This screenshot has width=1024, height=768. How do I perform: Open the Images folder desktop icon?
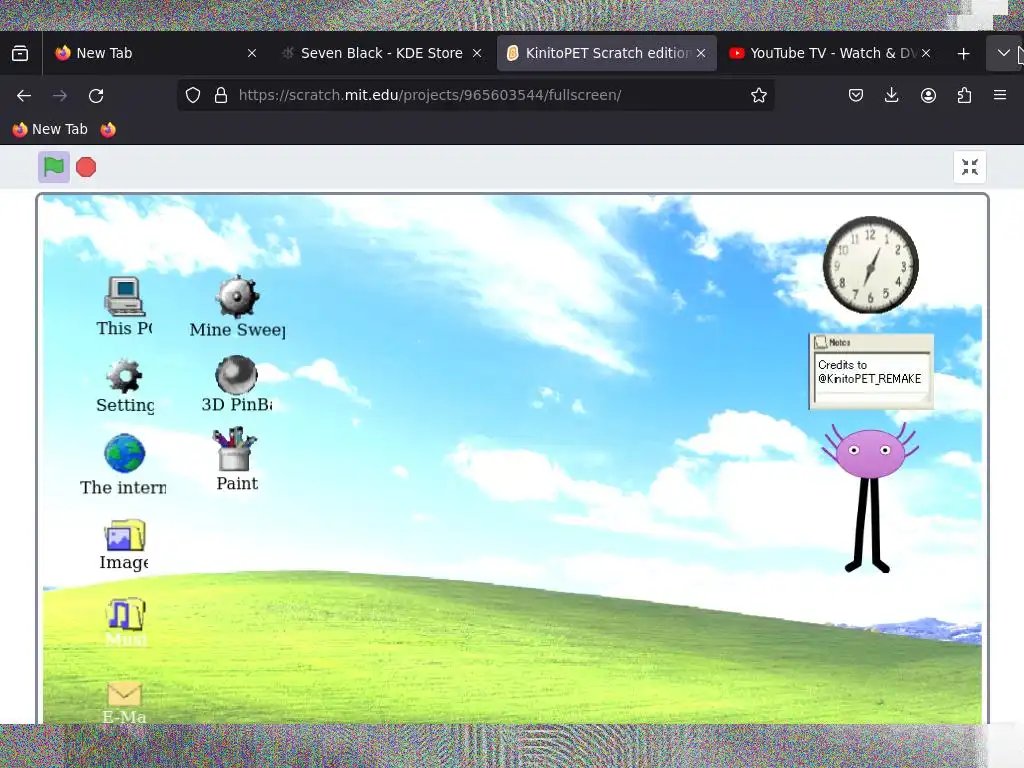(x=124, y=545)
